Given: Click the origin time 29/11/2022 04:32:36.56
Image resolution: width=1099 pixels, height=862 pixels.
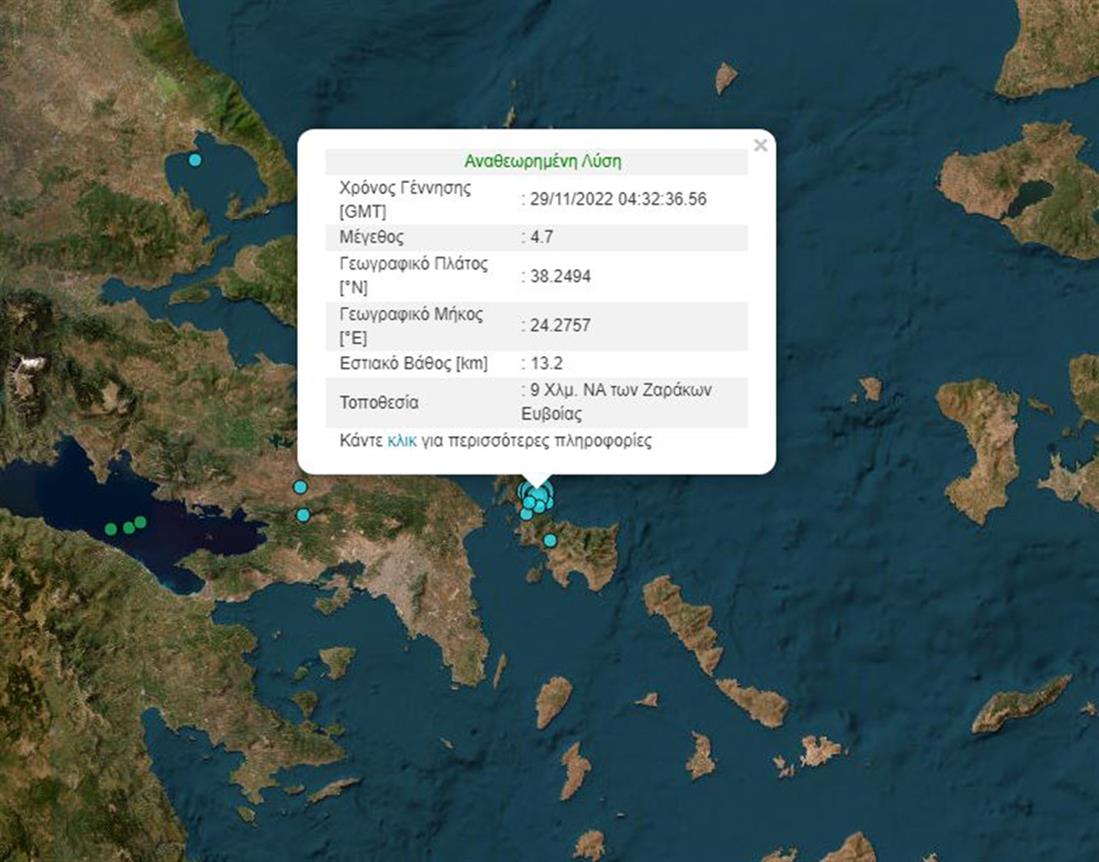Looking at the screenshot, I should [616, 199].
